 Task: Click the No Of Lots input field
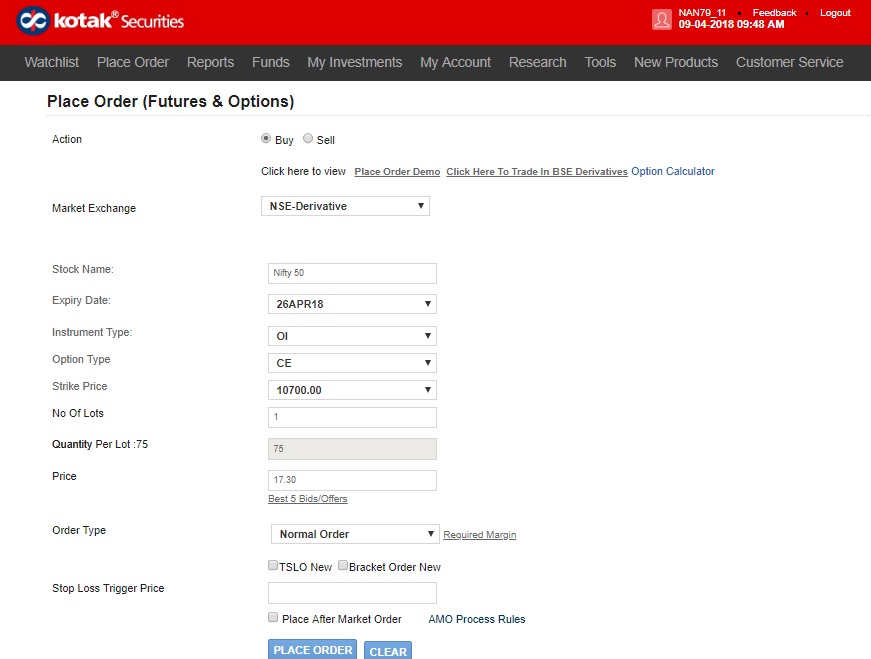click(352, 417)
